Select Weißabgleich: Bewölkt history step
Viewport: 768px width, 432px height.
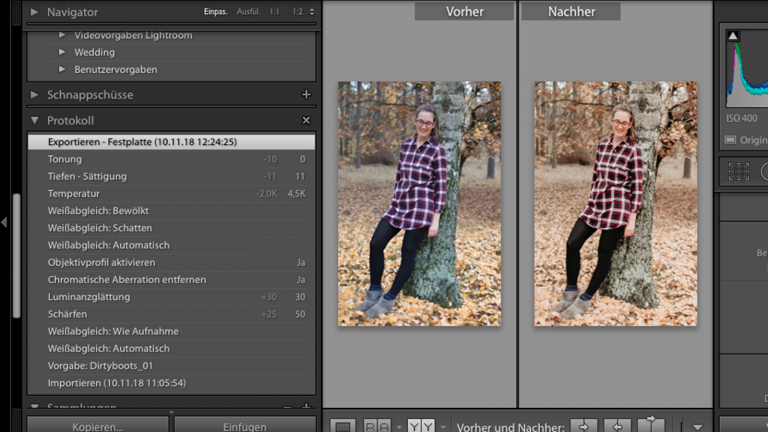pos(171,211)
